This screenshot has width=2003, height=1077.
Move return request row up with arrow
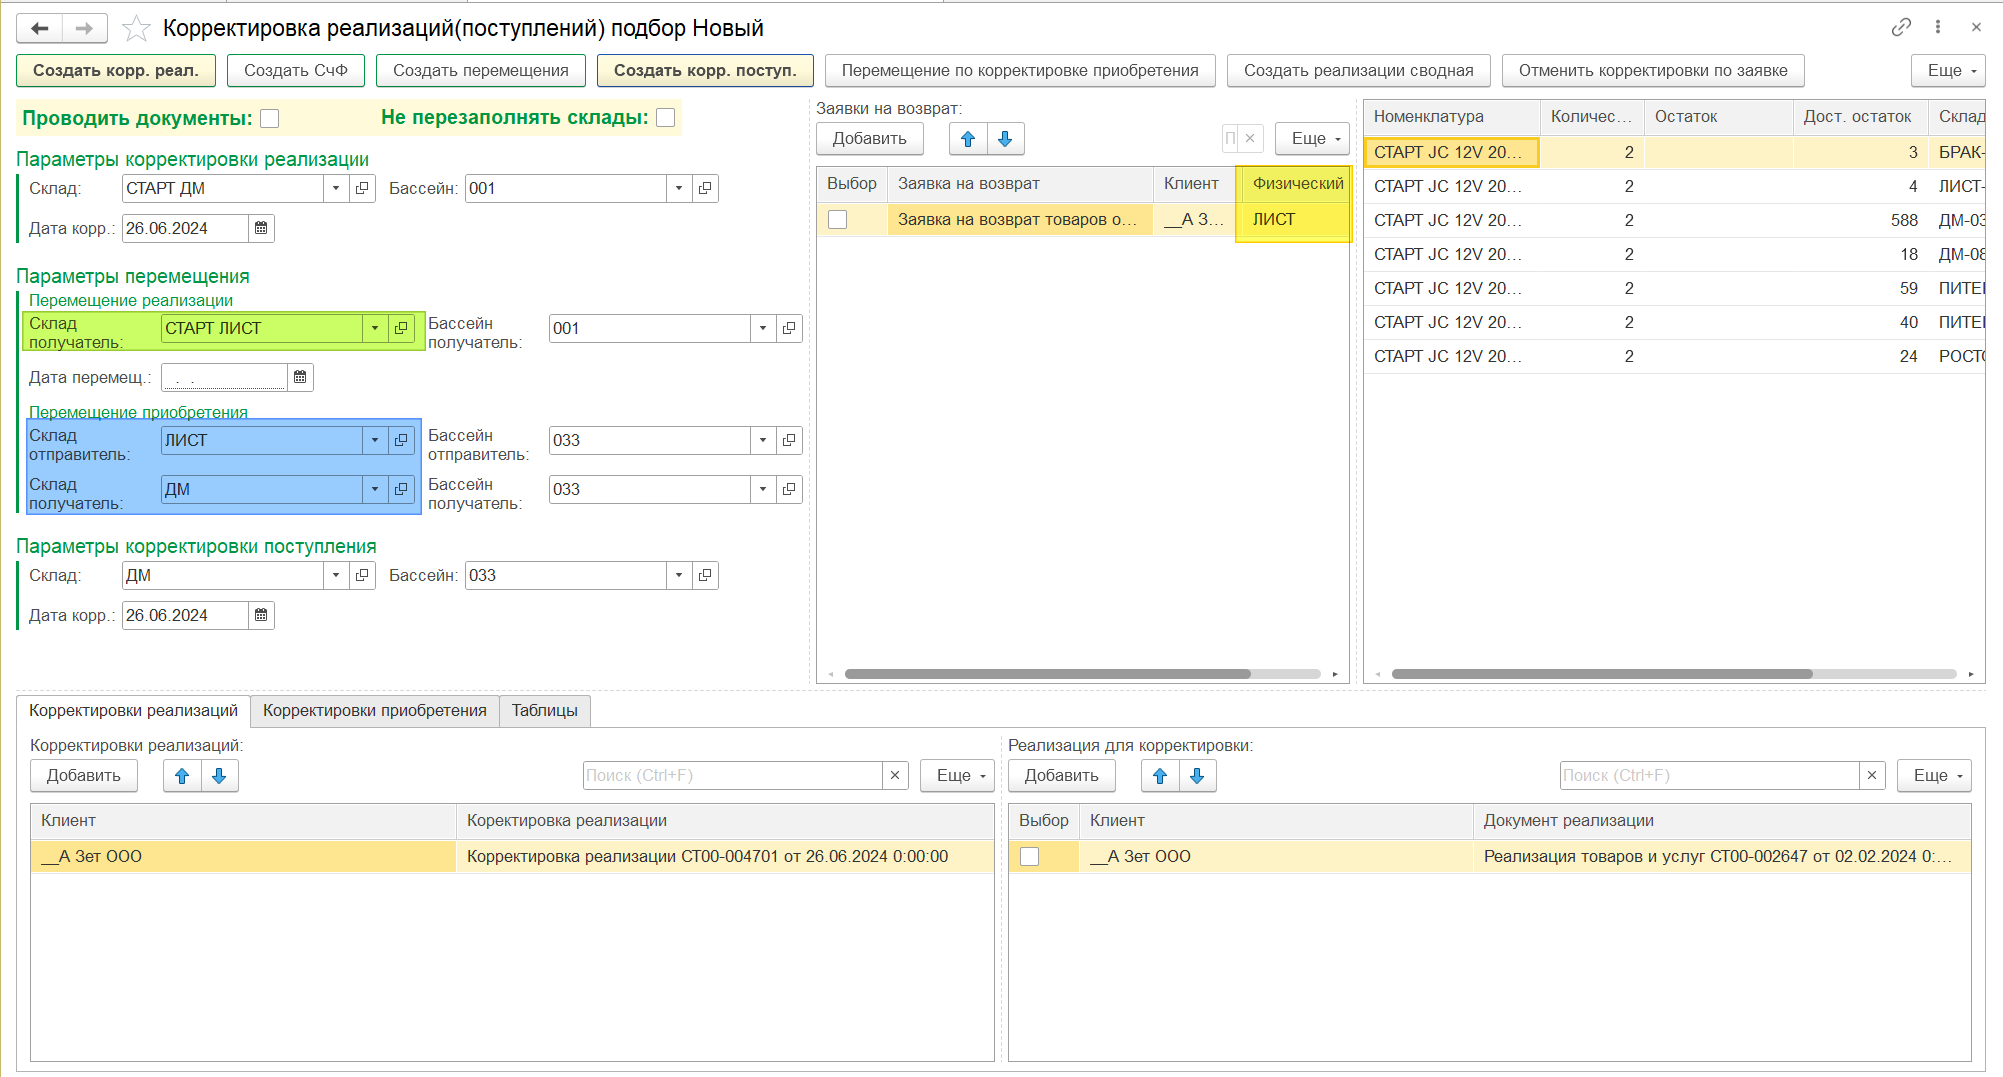click(968, 139)
